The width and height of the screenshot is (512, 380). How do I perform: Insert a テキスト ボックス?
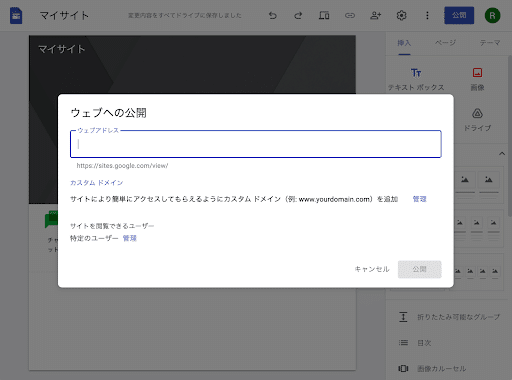[416, 80]
